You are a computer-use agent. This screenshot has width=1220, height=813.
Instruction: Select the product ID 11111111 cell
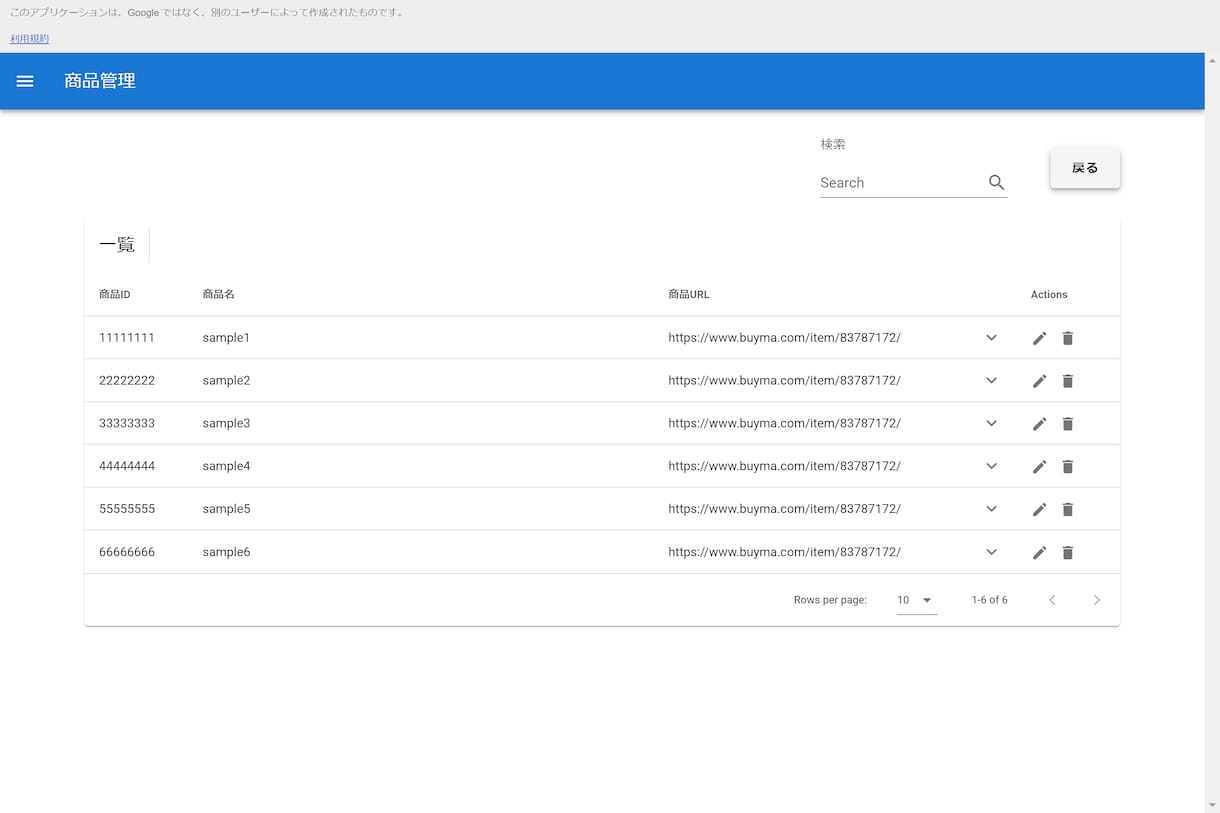click(127, 338)
